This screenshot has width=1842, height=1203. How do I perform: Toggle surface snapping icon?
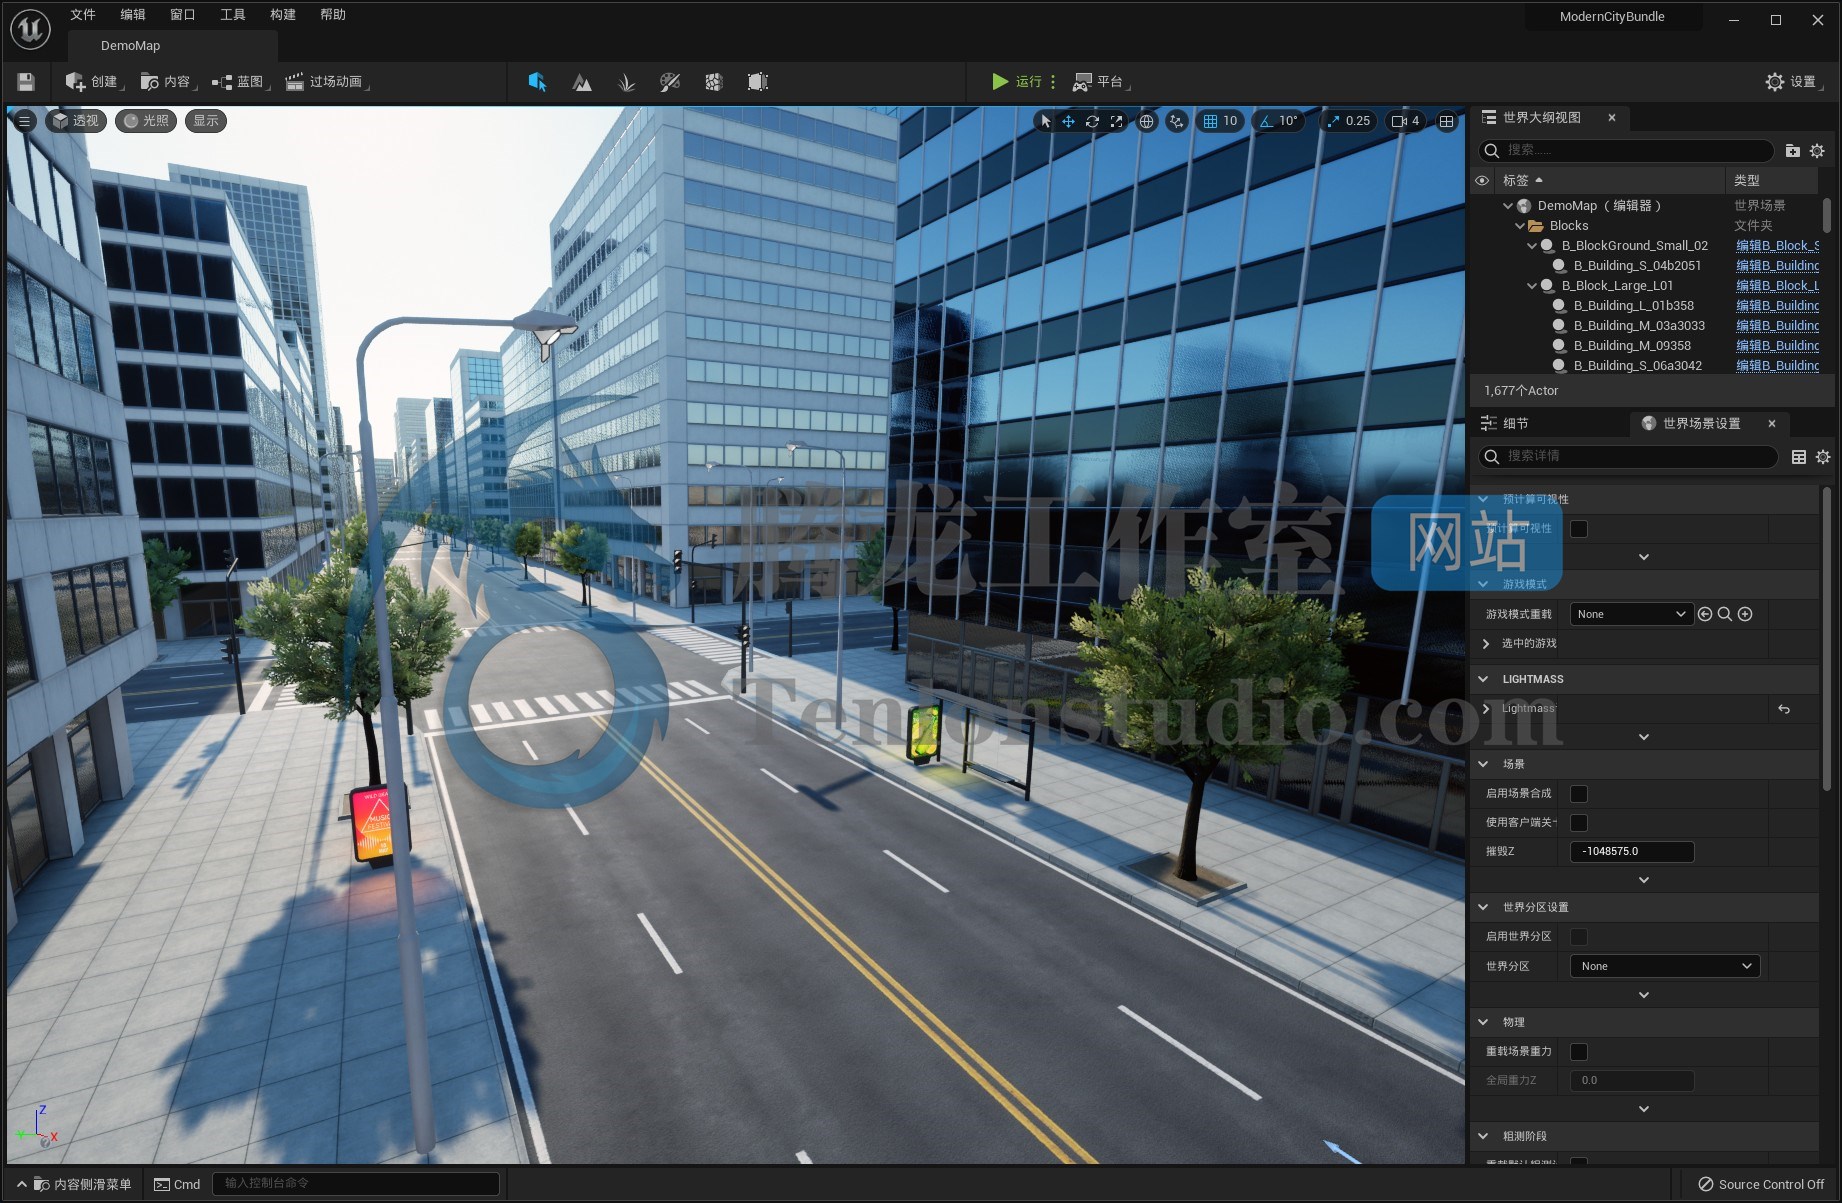[x=1177, y=121]
